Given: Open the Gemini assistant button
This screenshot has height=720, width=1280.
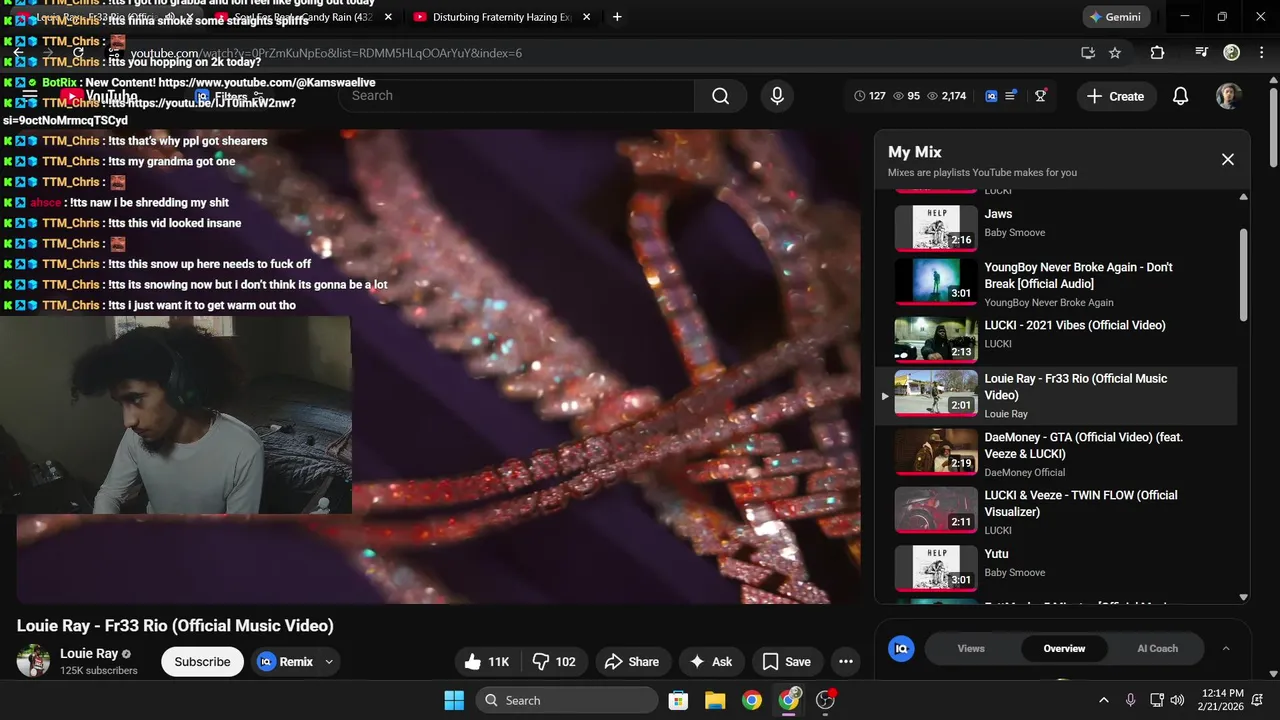Looking at the screenshot, I should click(1116, 17).
